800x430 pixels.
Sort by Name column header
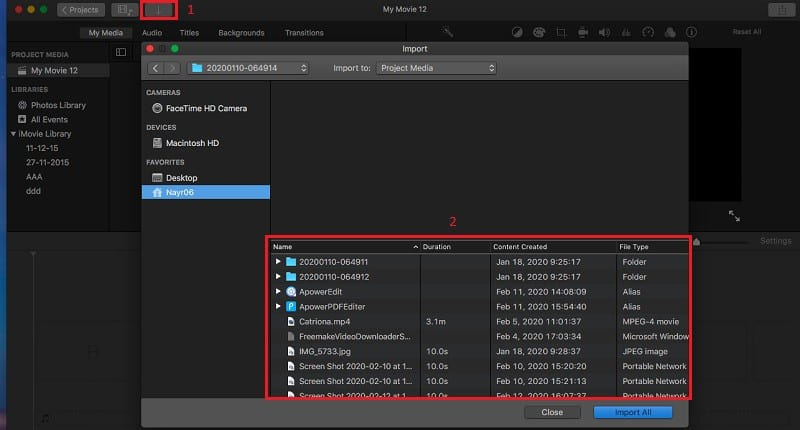[345, 246]
